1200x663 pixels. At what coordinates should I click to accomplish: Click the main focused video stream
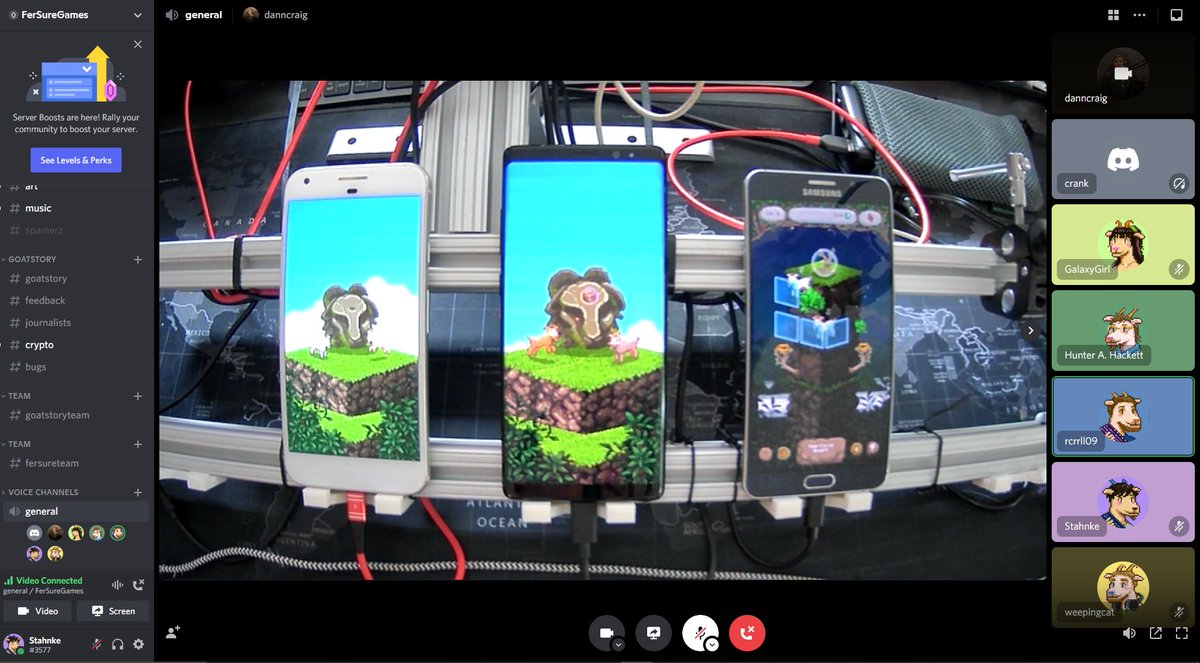tap(602, 330)
